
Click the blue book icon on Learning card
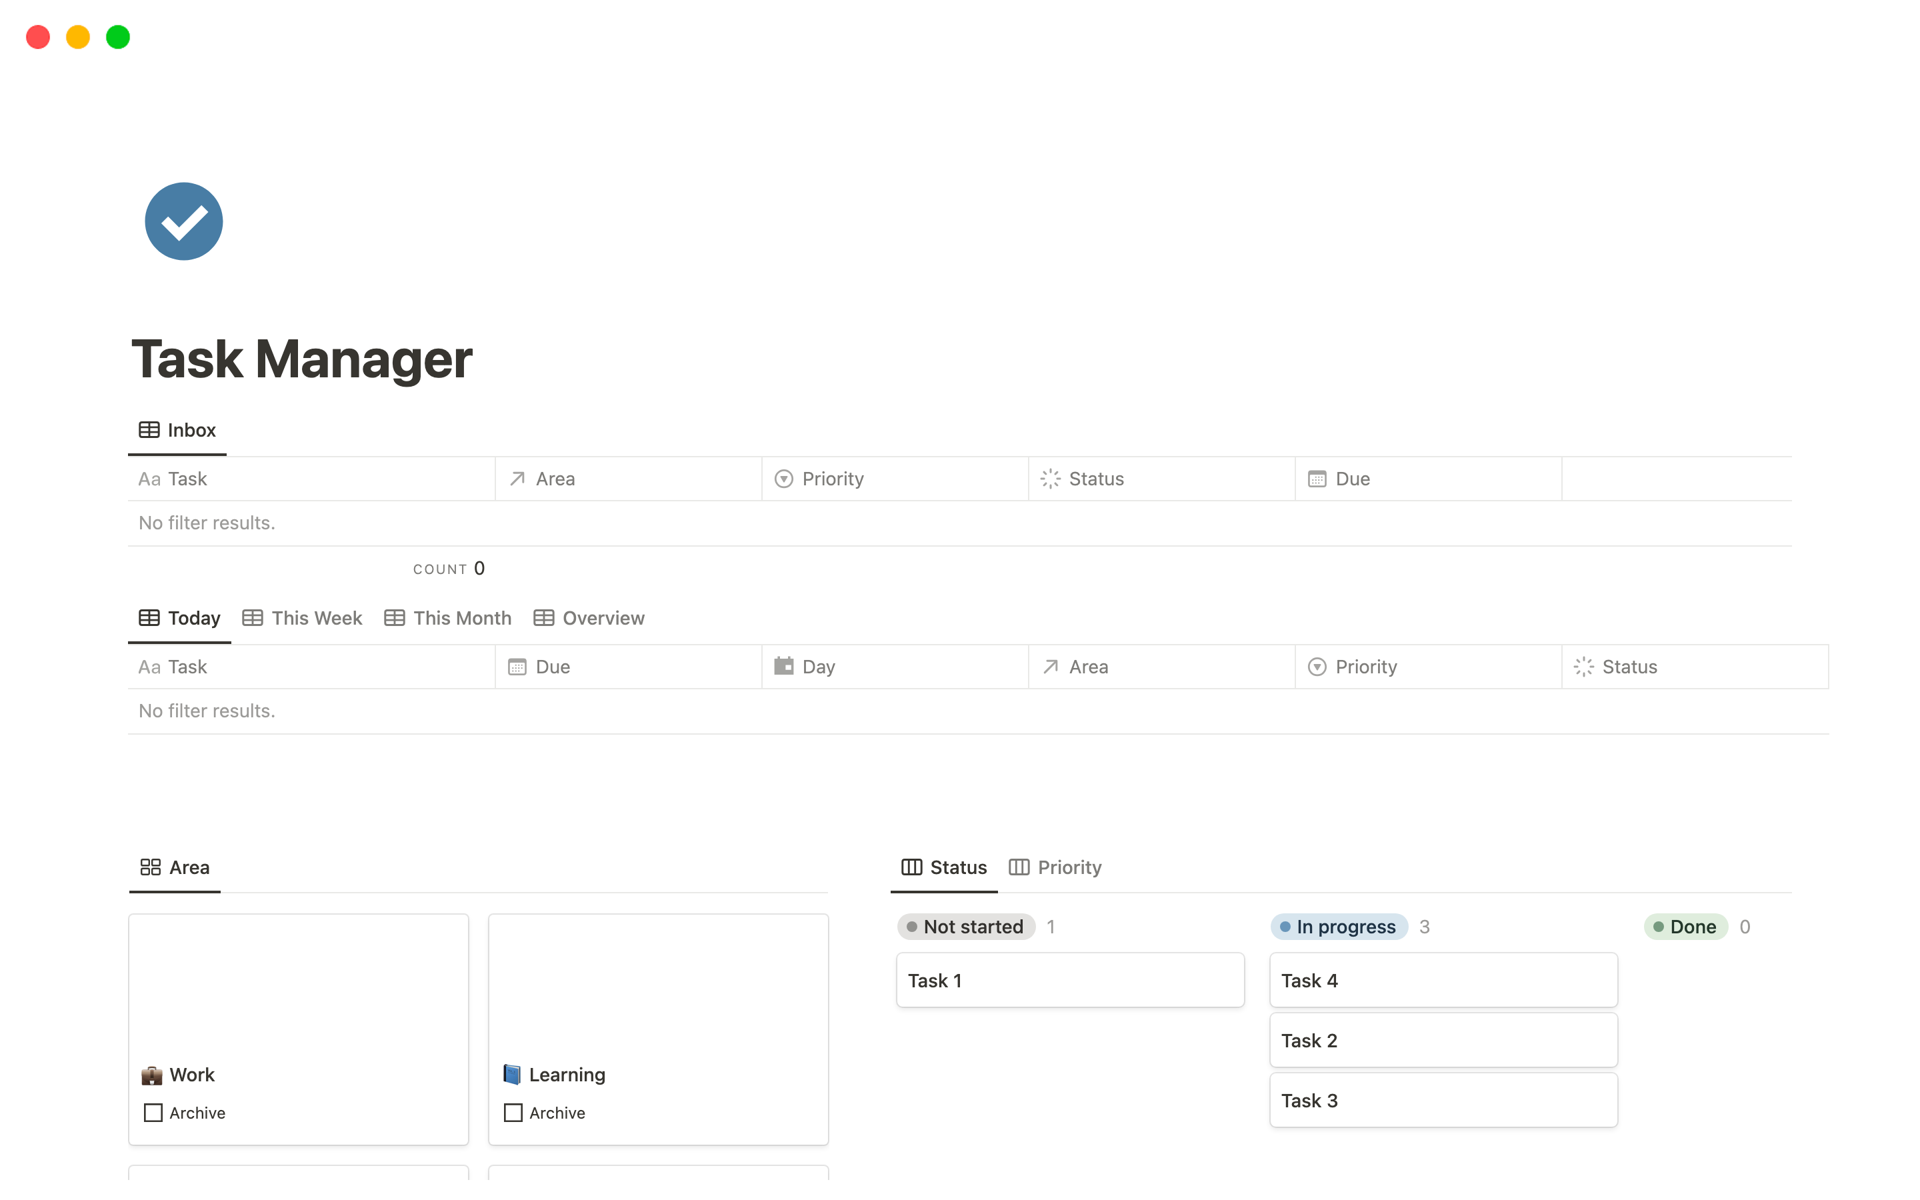pos(512,1075)
